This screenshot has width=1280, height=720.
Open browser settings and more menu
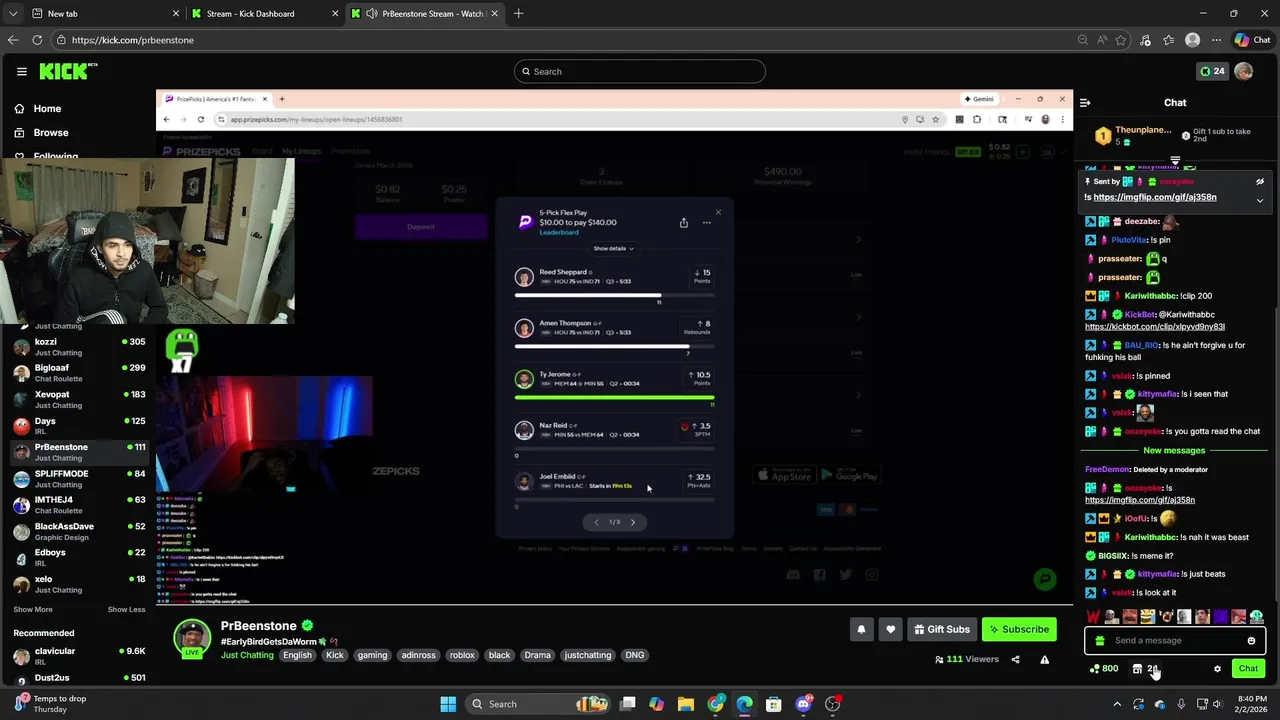click(1216, 40)
